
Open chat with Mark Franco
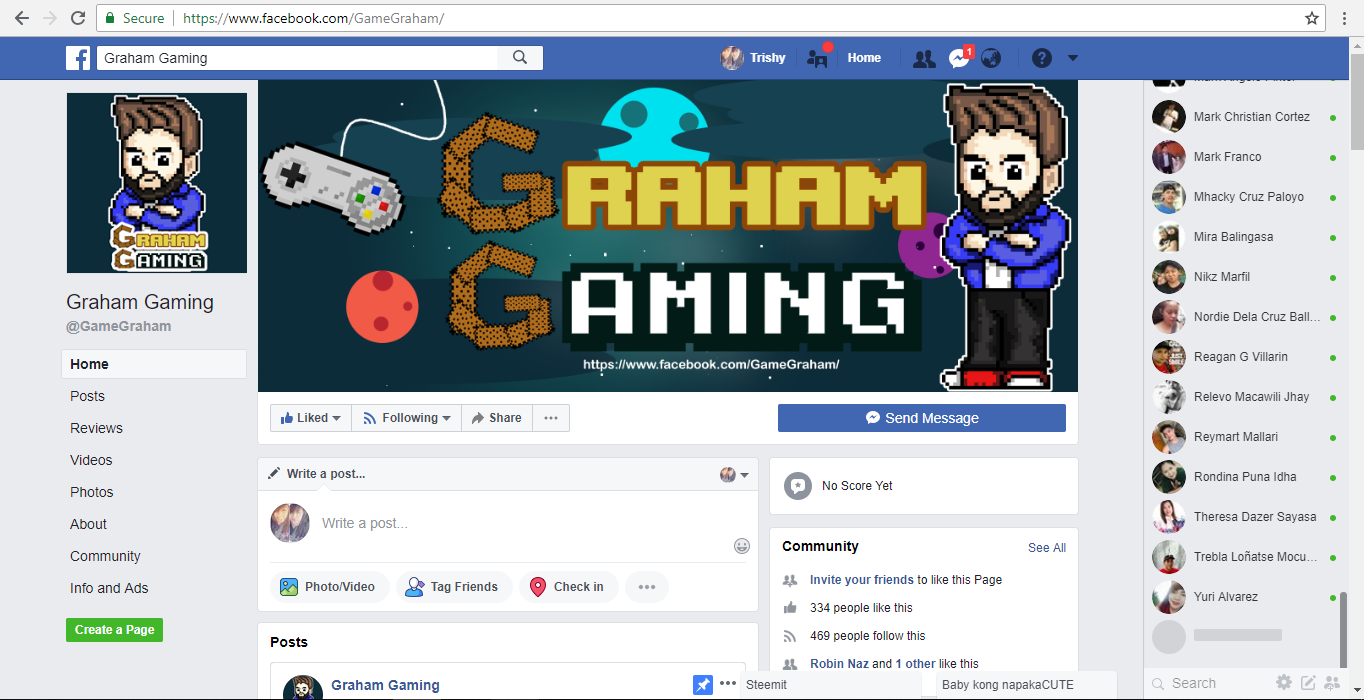(1244, 157)
